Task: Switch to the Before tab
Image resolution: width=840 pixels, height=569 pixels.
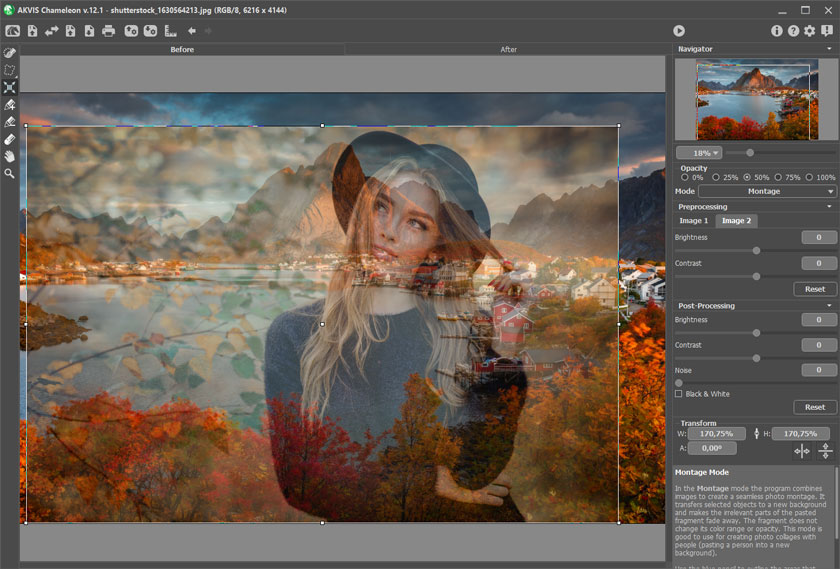Action: click(182, 49)
